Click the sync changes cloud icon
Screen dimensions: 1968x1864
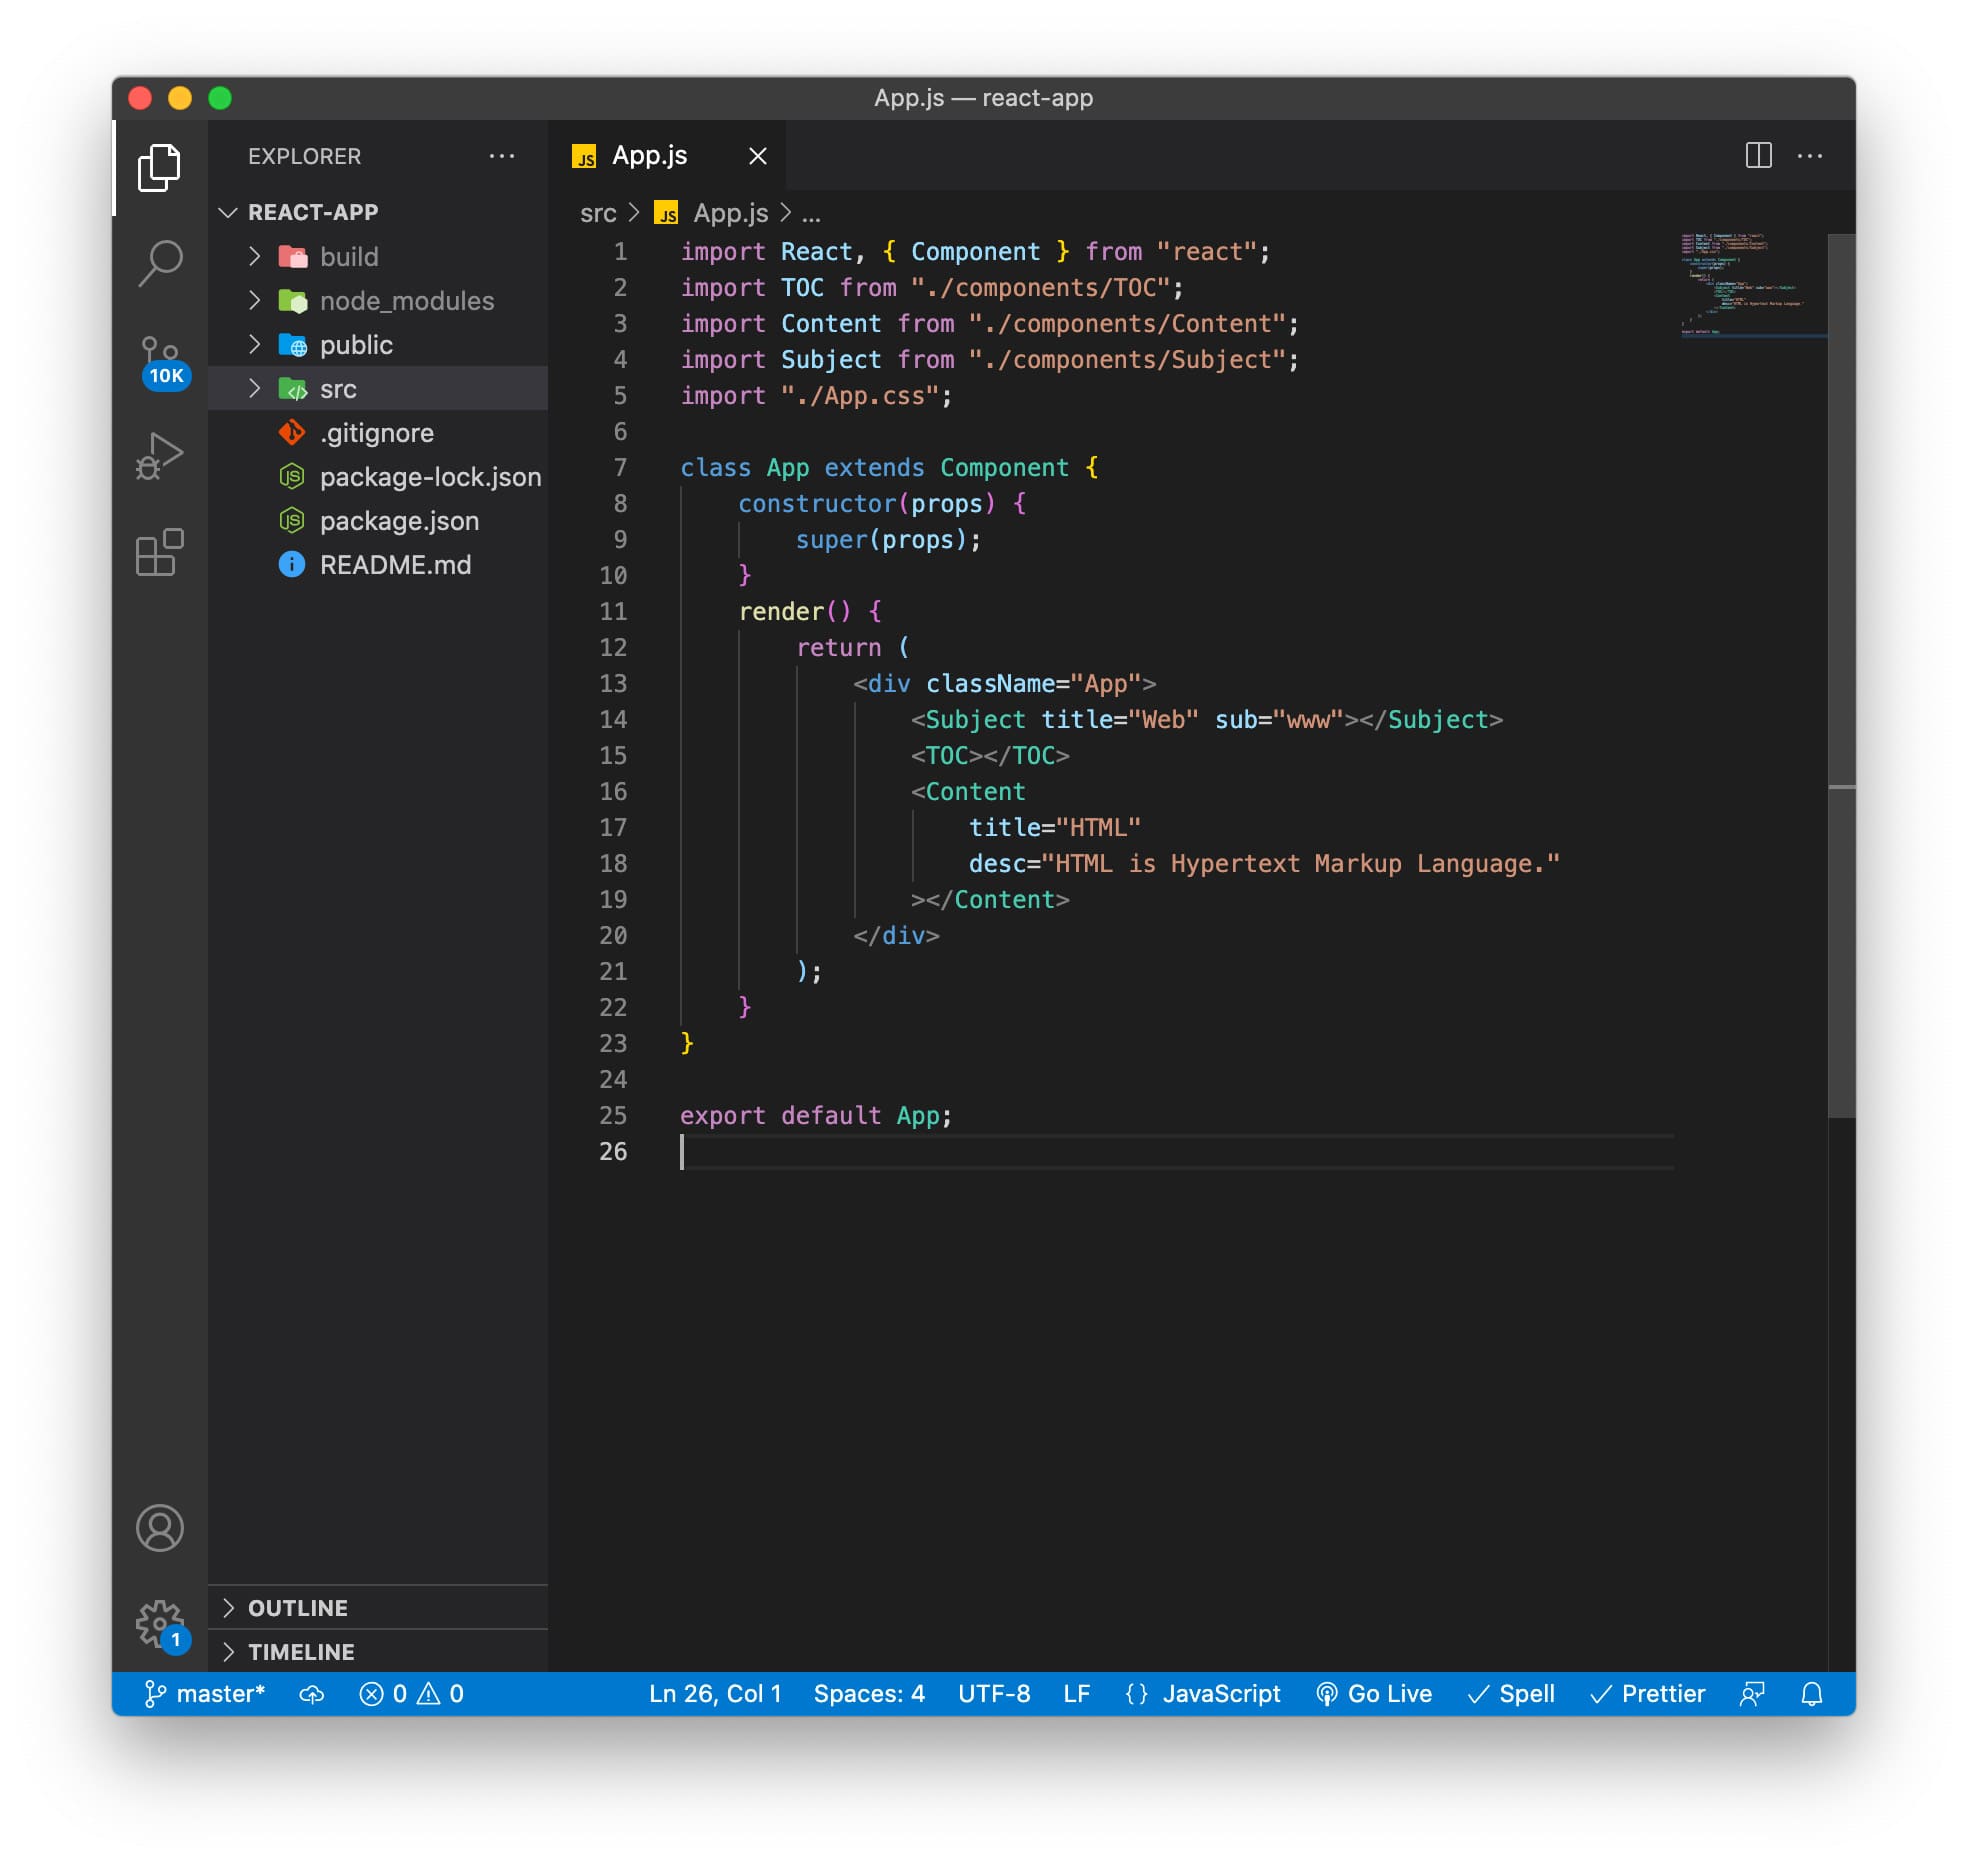tap(311, 1693)
